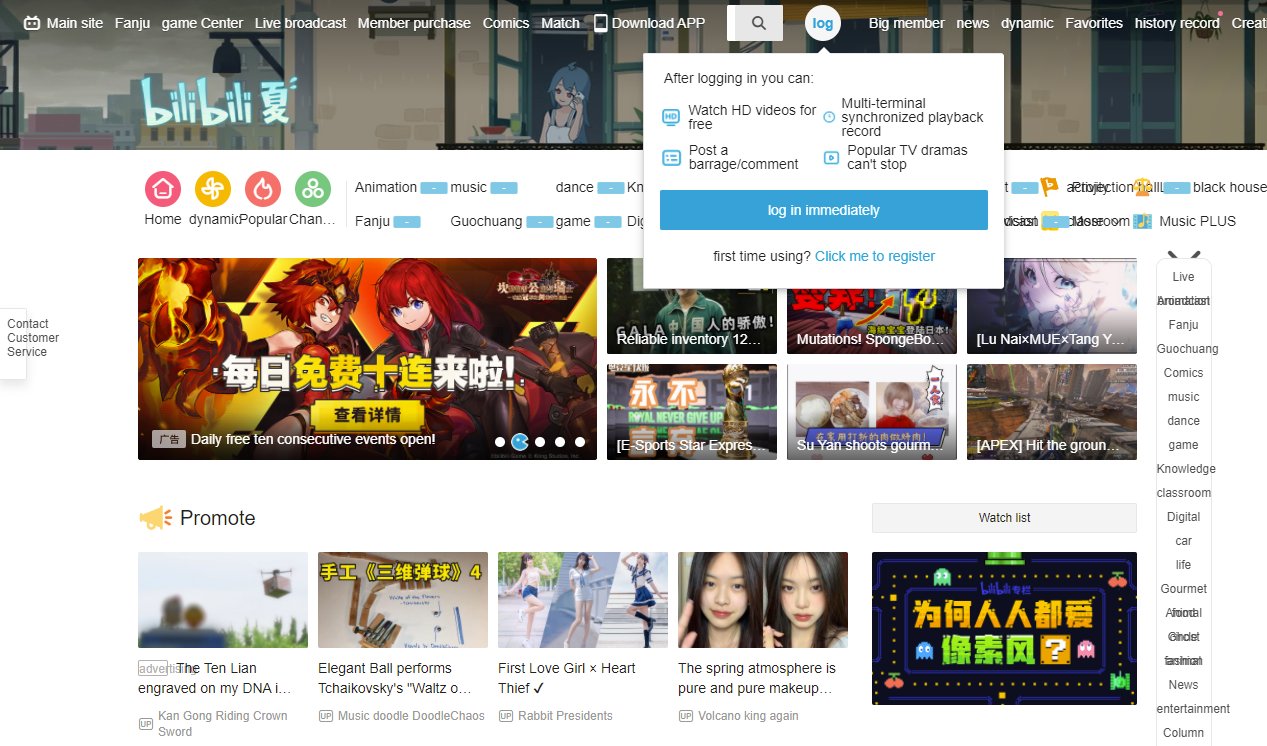Open 'The spring atmosphere' makeup video
The height and width of the screenshot is (746, 1267).
[x=763, y=600]
